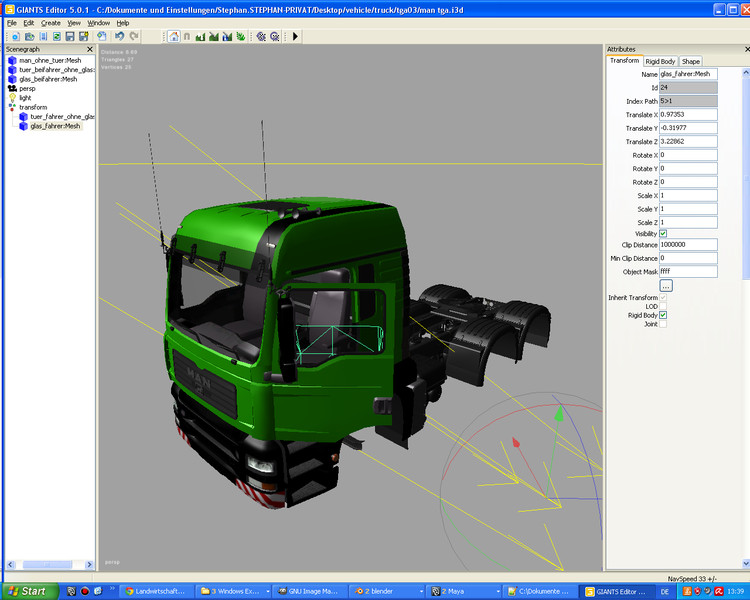Select man_ohne_tuer:Mesh cube icon
The height and width of the screenshot is (600, 750).
click(x=12, y=60)
